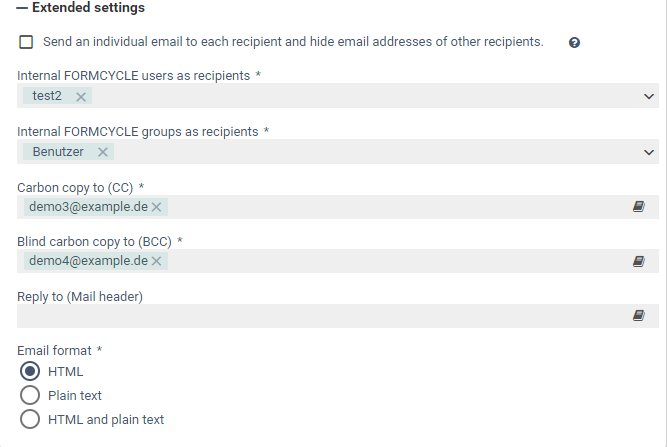Viewport: 667px width, 447px height.
Task: Open placeholder book icon for Blind carbon copy
Action: [x=638, y=261]
